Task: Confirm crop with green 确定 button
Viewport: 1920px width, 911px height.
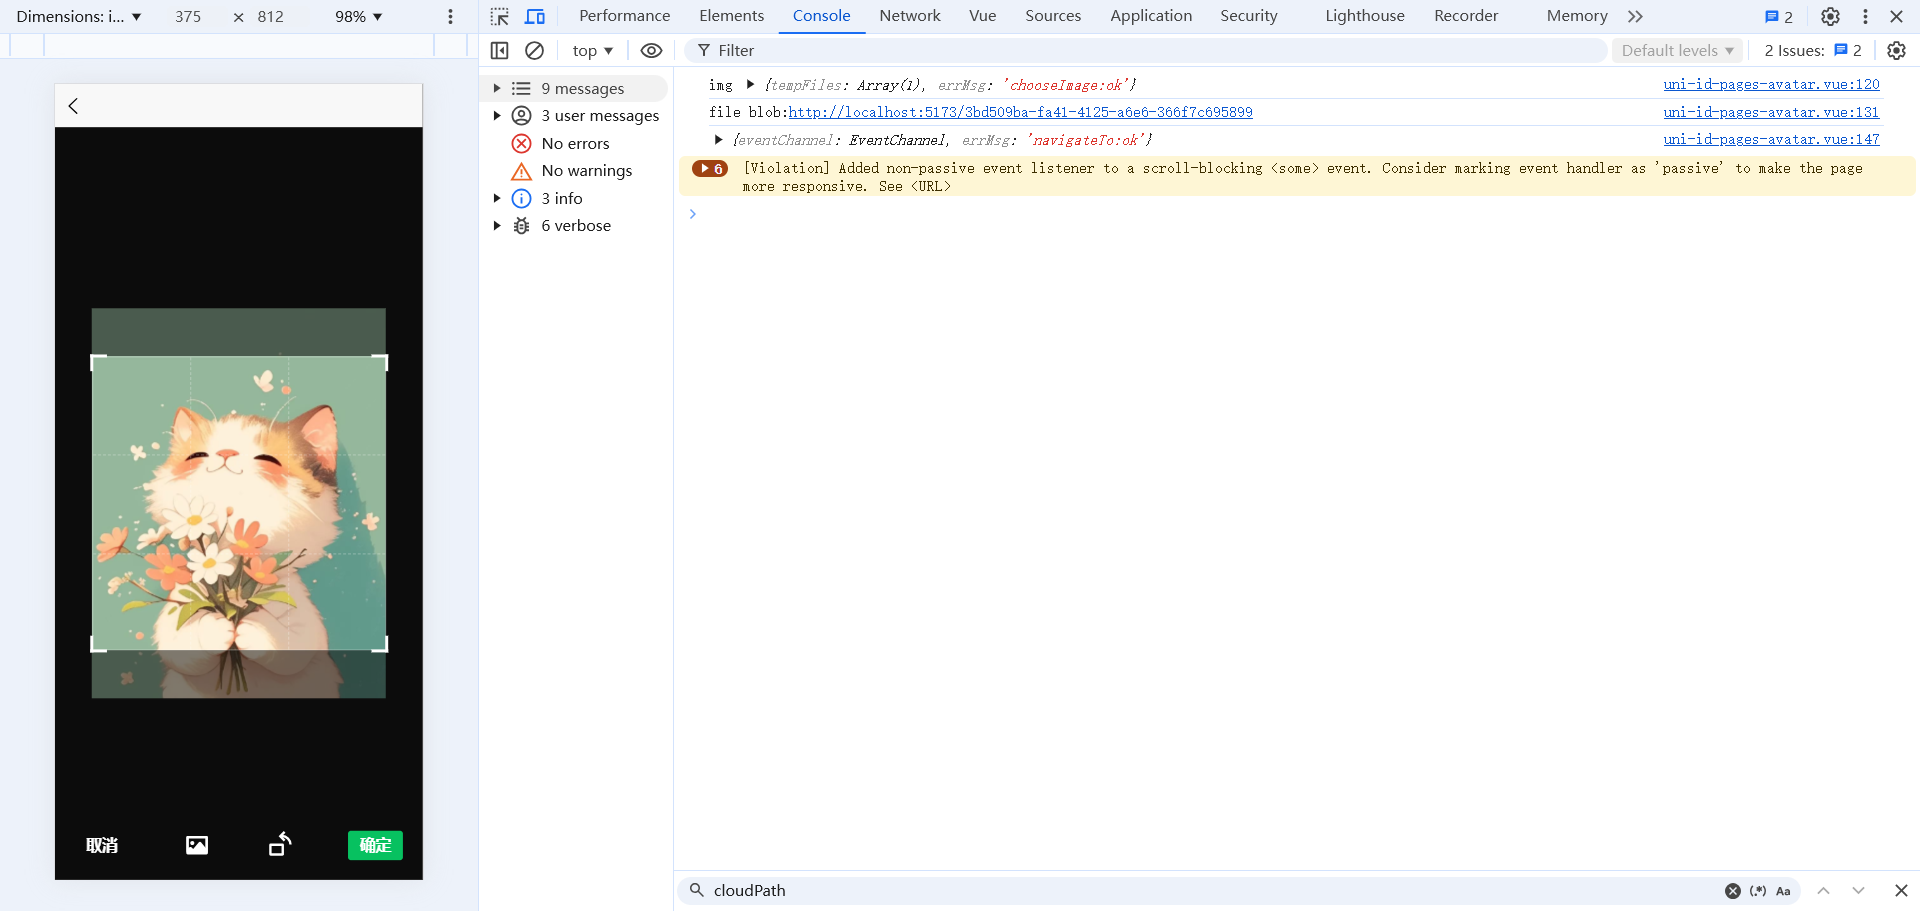Action: click(x=375, y=845)
